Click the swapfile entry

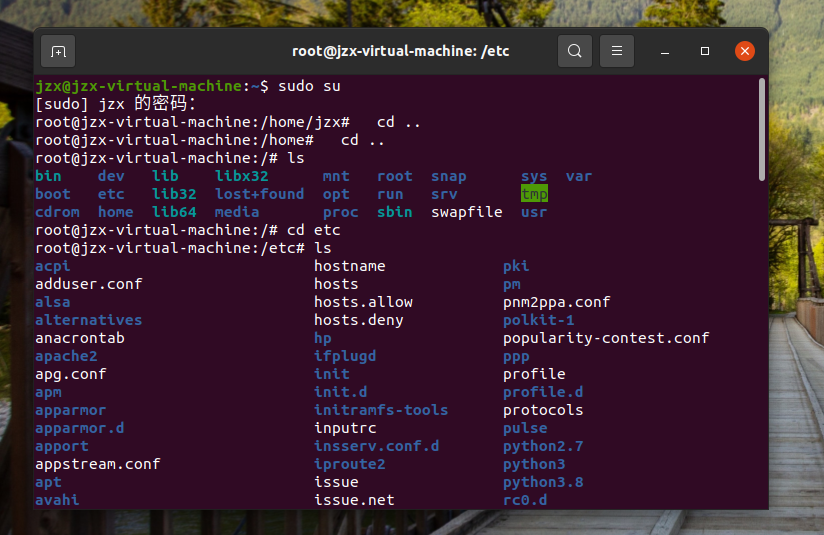467,212
